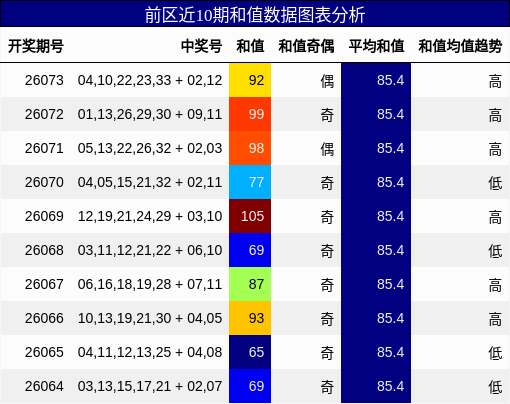Click trend 高 in row 26073
The image size is (510, 404).
(x=495, y=81)
